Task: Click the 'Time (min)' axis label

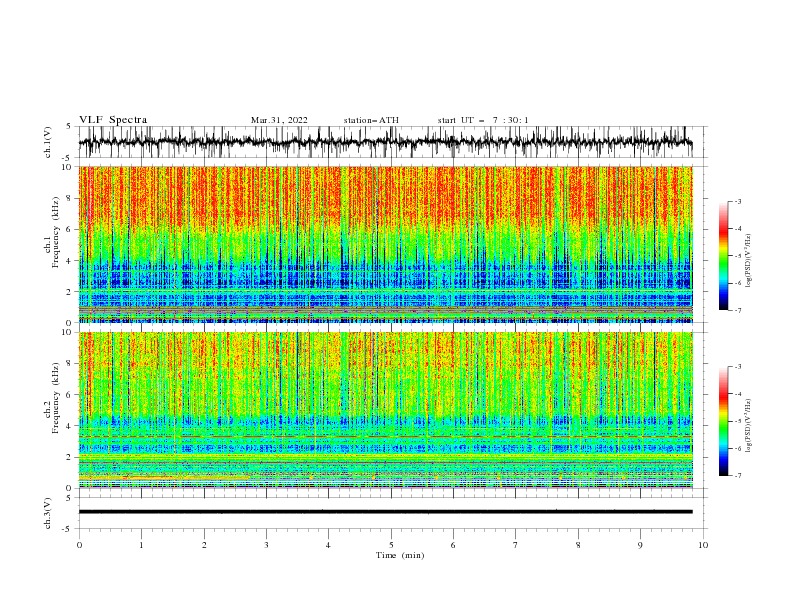Action: 400,555
